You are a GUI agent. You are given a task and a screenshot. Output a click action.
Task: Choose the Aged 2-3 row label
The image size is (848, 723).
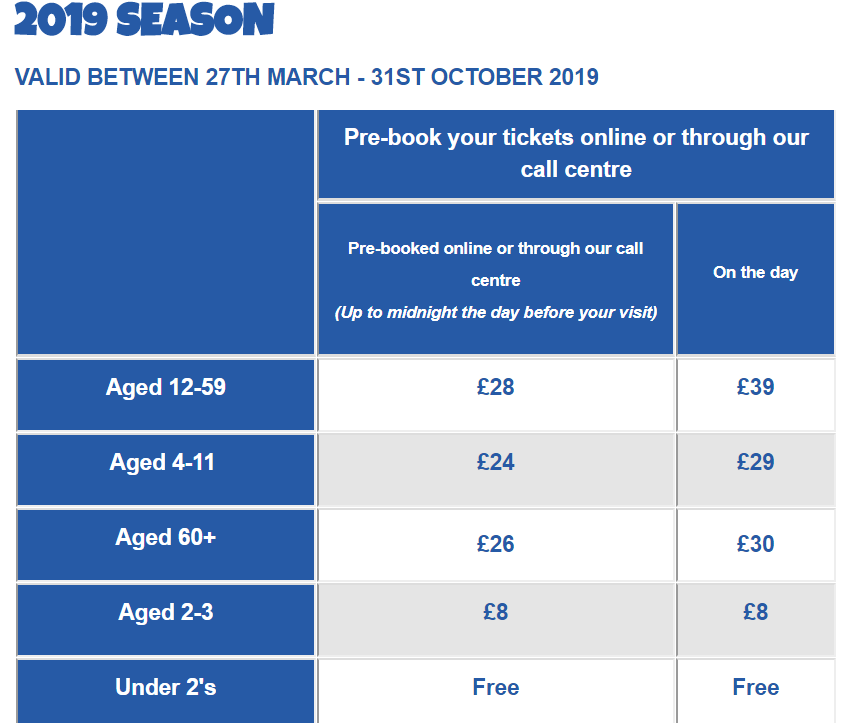pos(166,612)
